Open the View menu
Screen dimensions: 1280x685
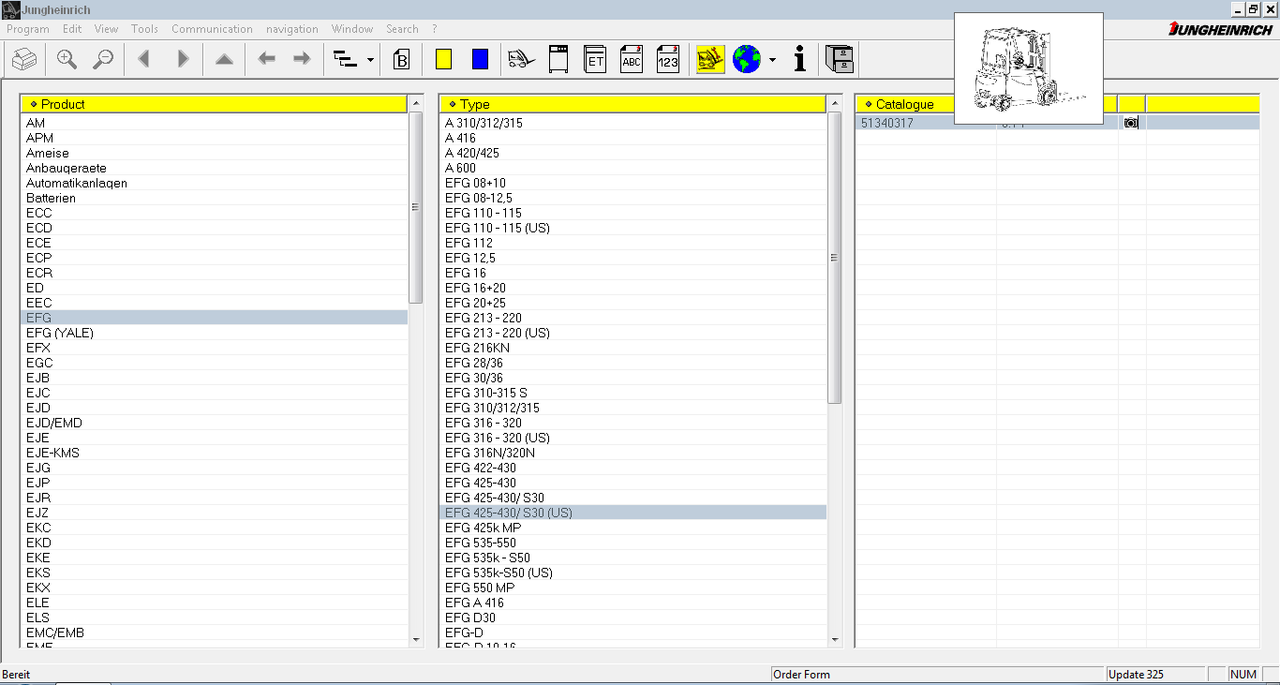coord(106,29)
